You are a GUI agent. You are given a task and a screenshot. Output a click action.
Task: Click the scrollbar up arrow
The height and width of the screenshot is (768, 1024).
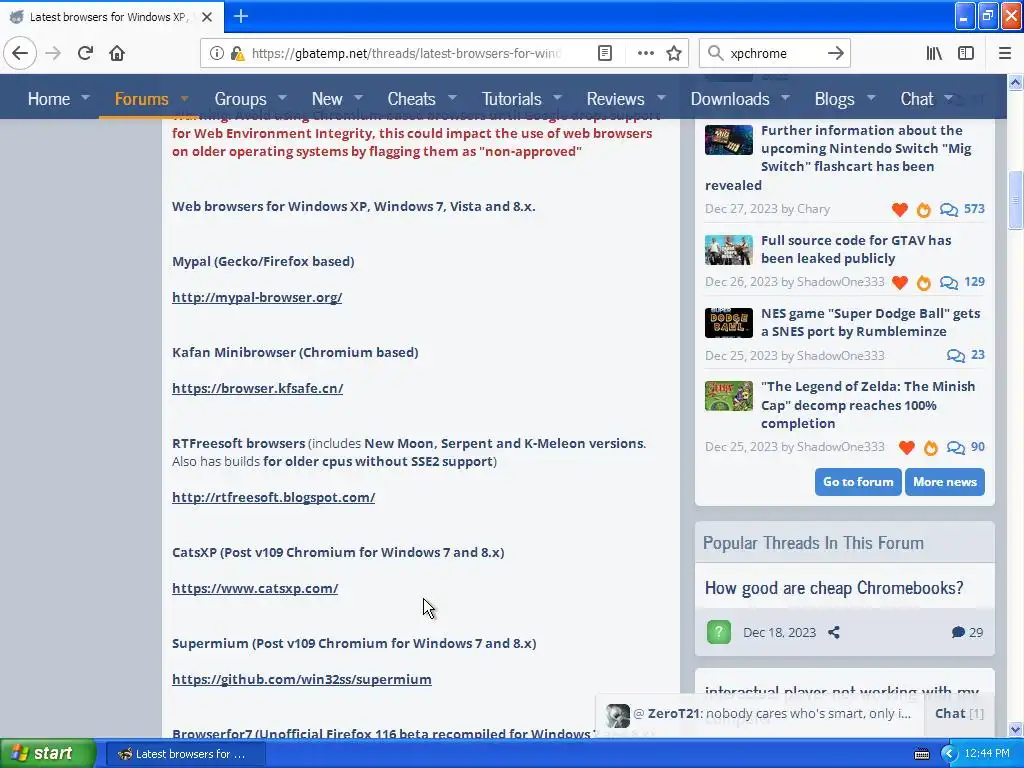(x=1016, y=82)
